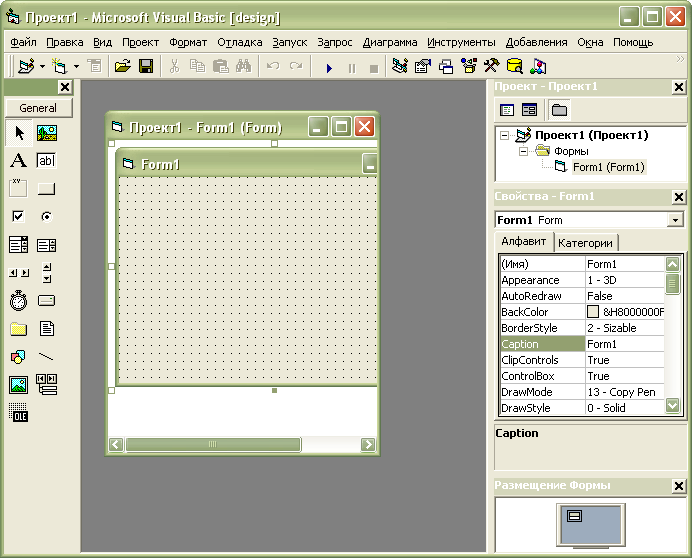The width and height of the screenshot is (692, 558).
Task: Switch to the Категории tab
Action: 585,243
